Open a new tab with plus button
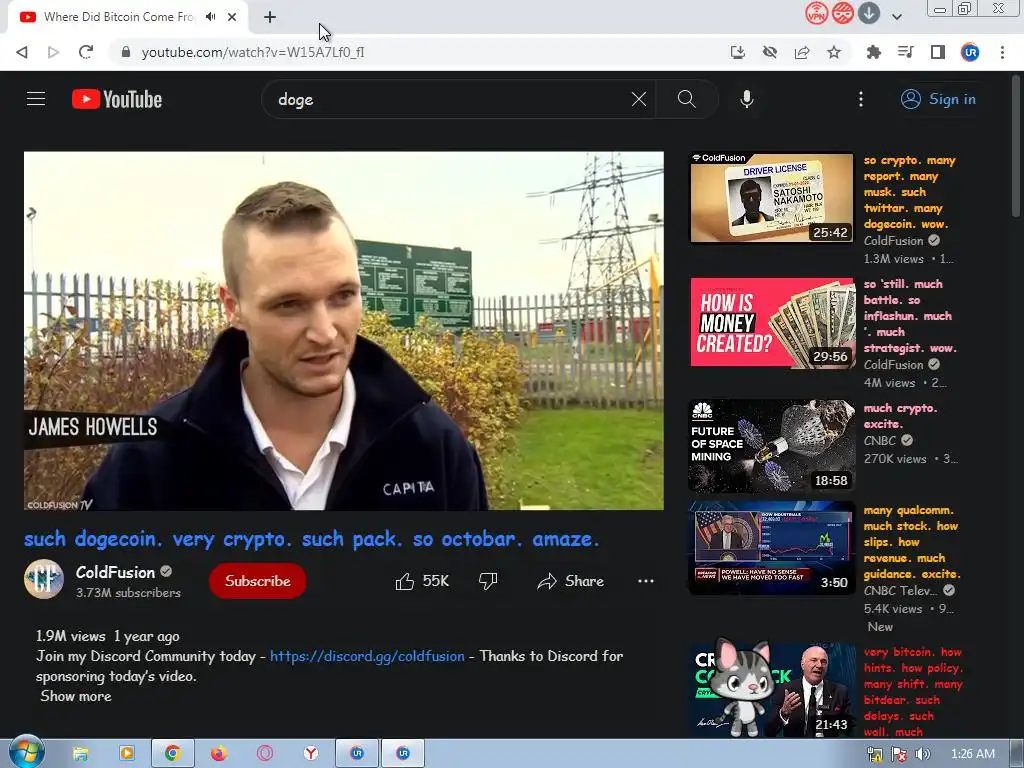 pyautogui.click(x=270, y=17)
